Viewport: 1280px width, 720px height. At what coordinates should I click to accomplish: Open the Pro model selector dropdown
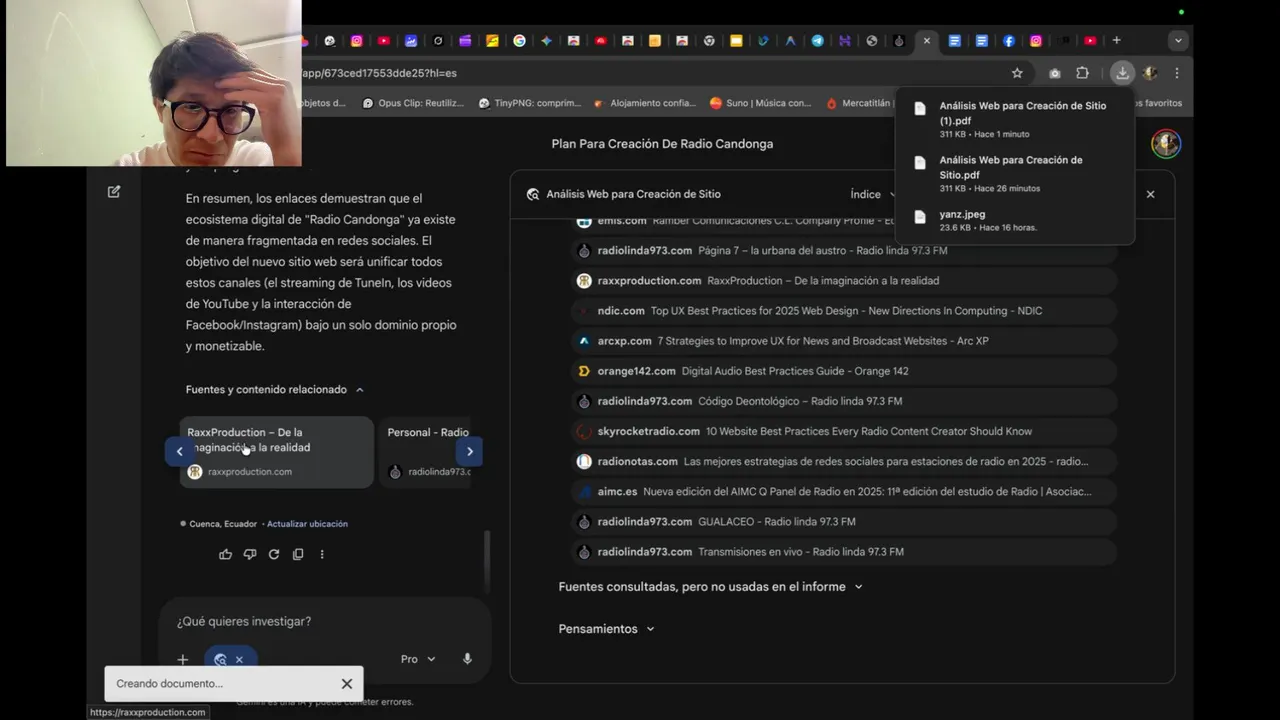tap(418, 659)
